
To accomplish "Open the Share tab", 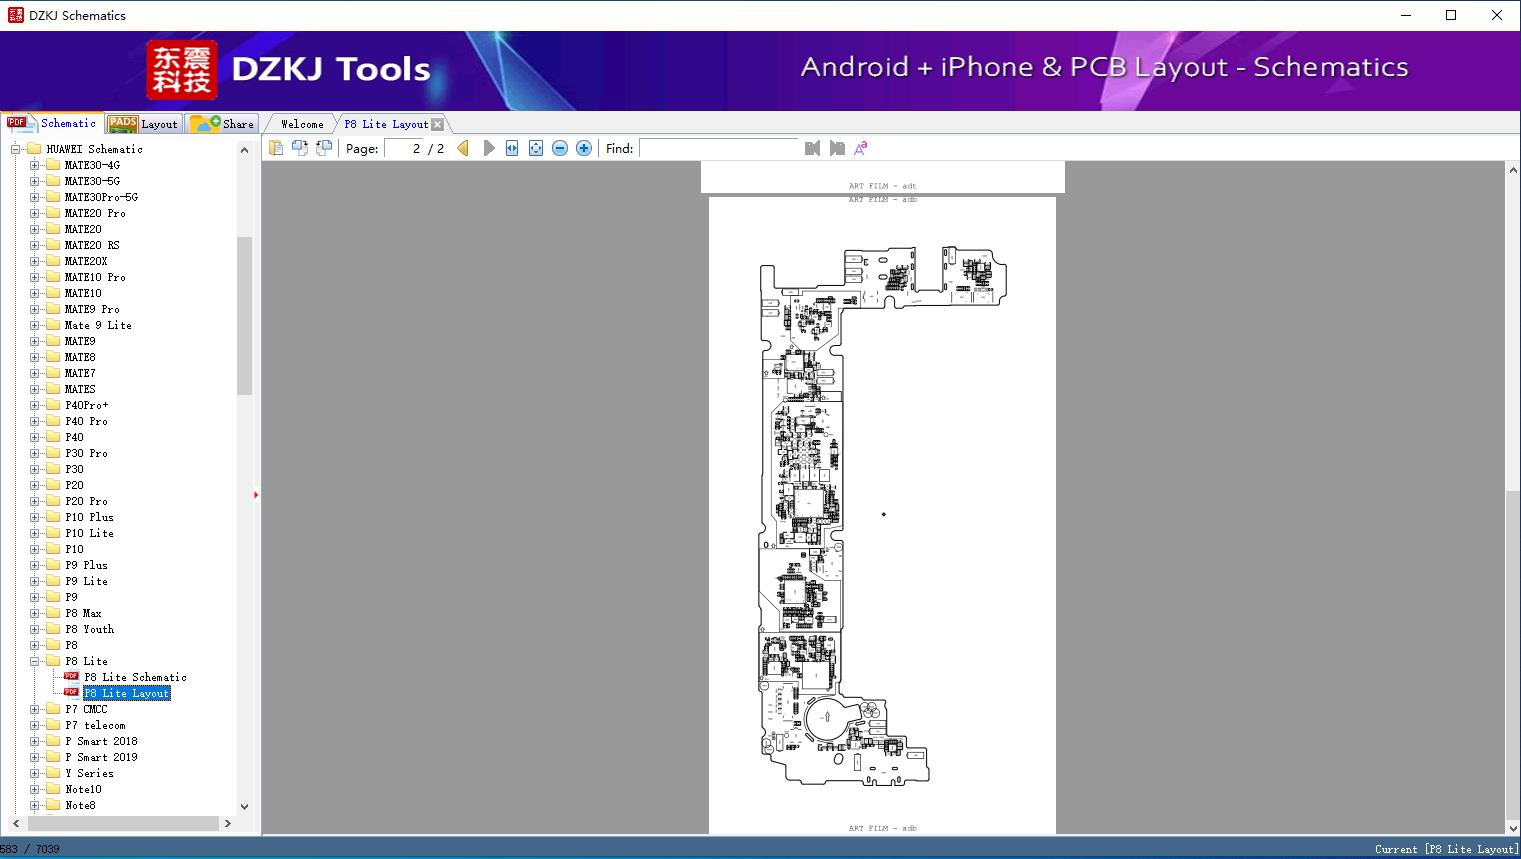I will [222, 123].
